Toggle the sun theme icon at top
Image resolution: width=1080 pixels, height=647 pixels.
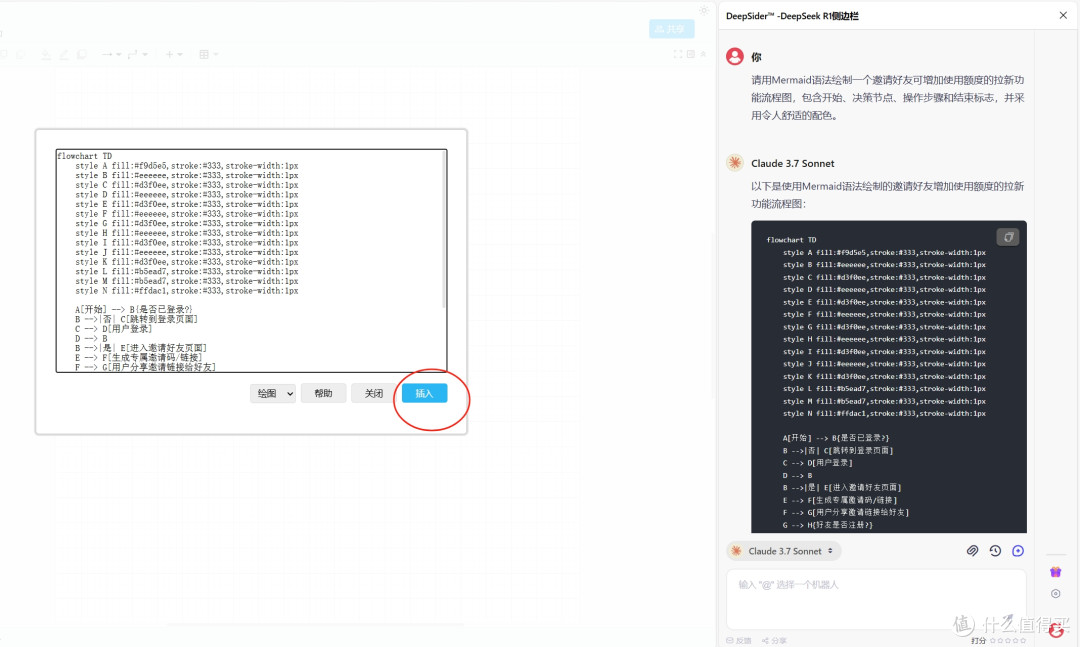(x=704, y=10)
